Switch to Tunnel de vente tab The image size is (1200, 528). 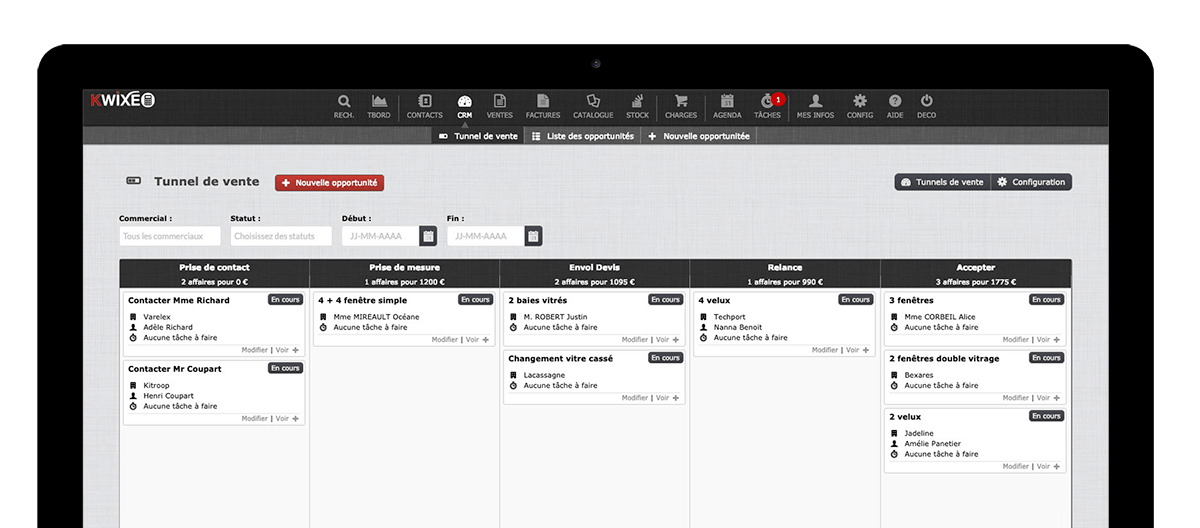(x=478, y=136)
